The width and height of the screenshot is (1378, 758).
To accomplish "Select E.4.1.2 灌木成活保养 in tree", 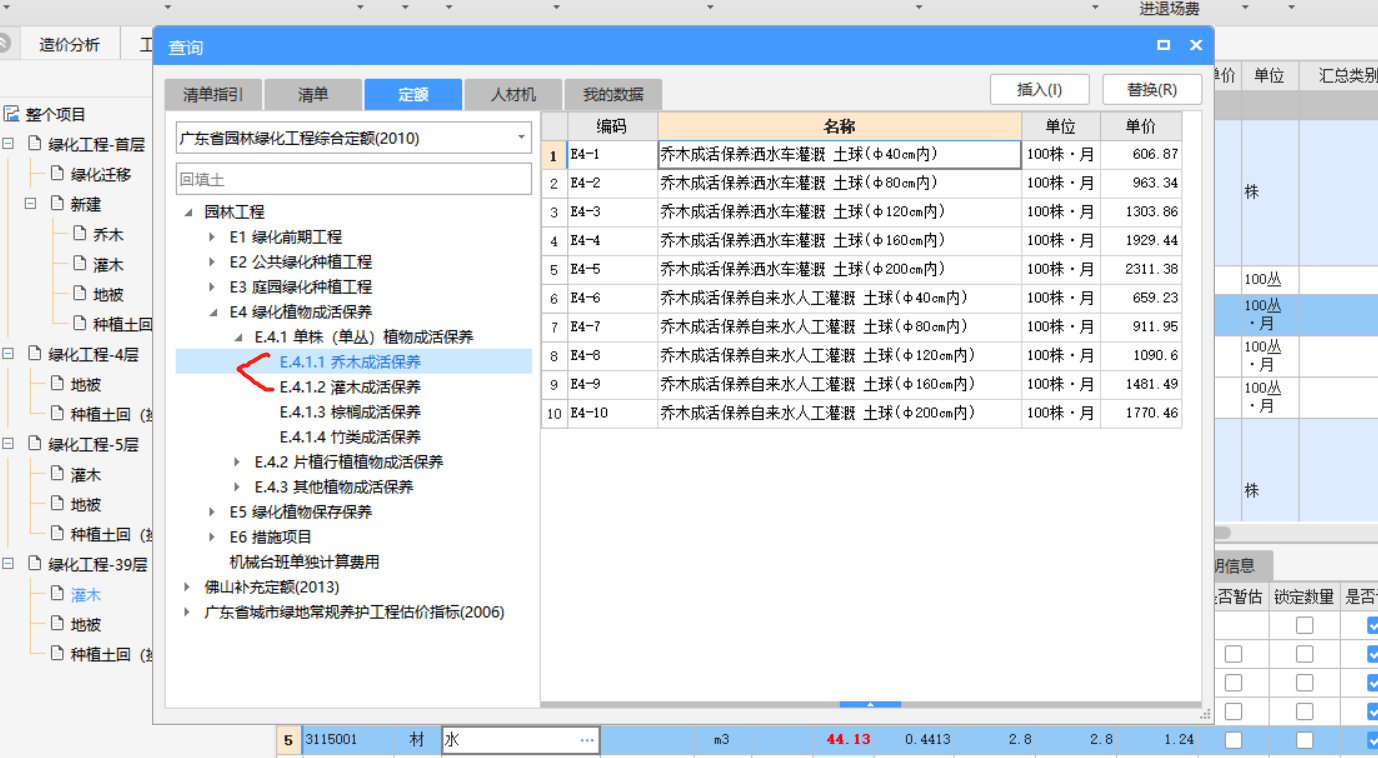I will pyautogui.click(x=350, y=387).
